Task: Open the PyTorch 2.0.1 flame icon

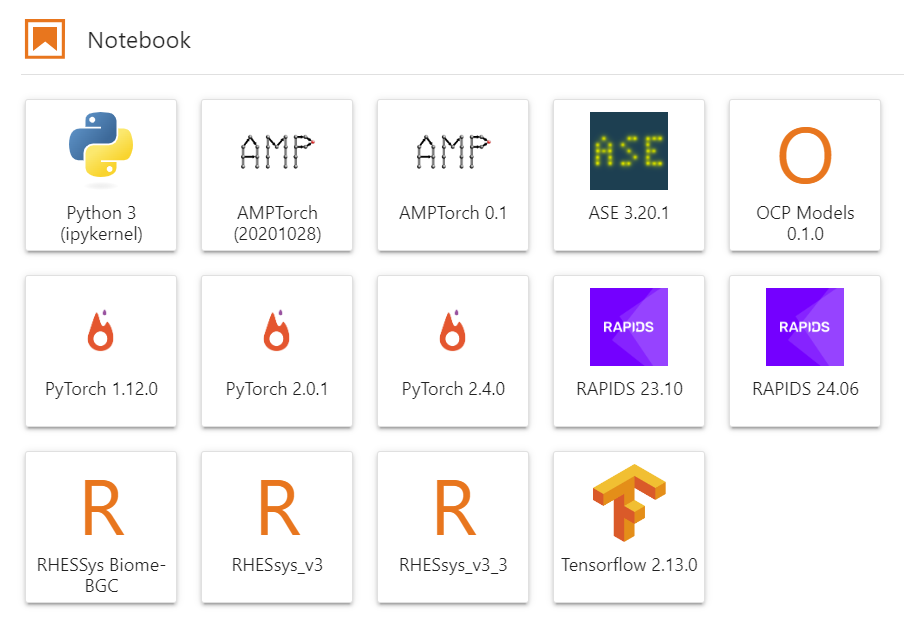Action: tap(277, 330)
